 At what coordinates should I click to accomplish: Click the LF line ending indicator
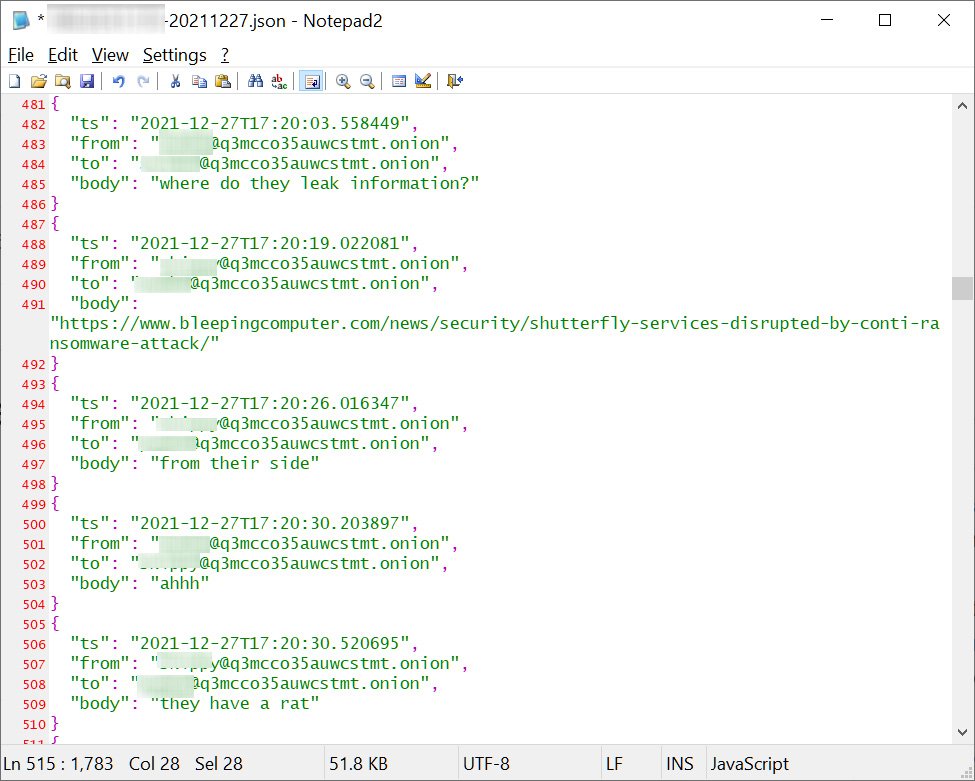point(614,763)
